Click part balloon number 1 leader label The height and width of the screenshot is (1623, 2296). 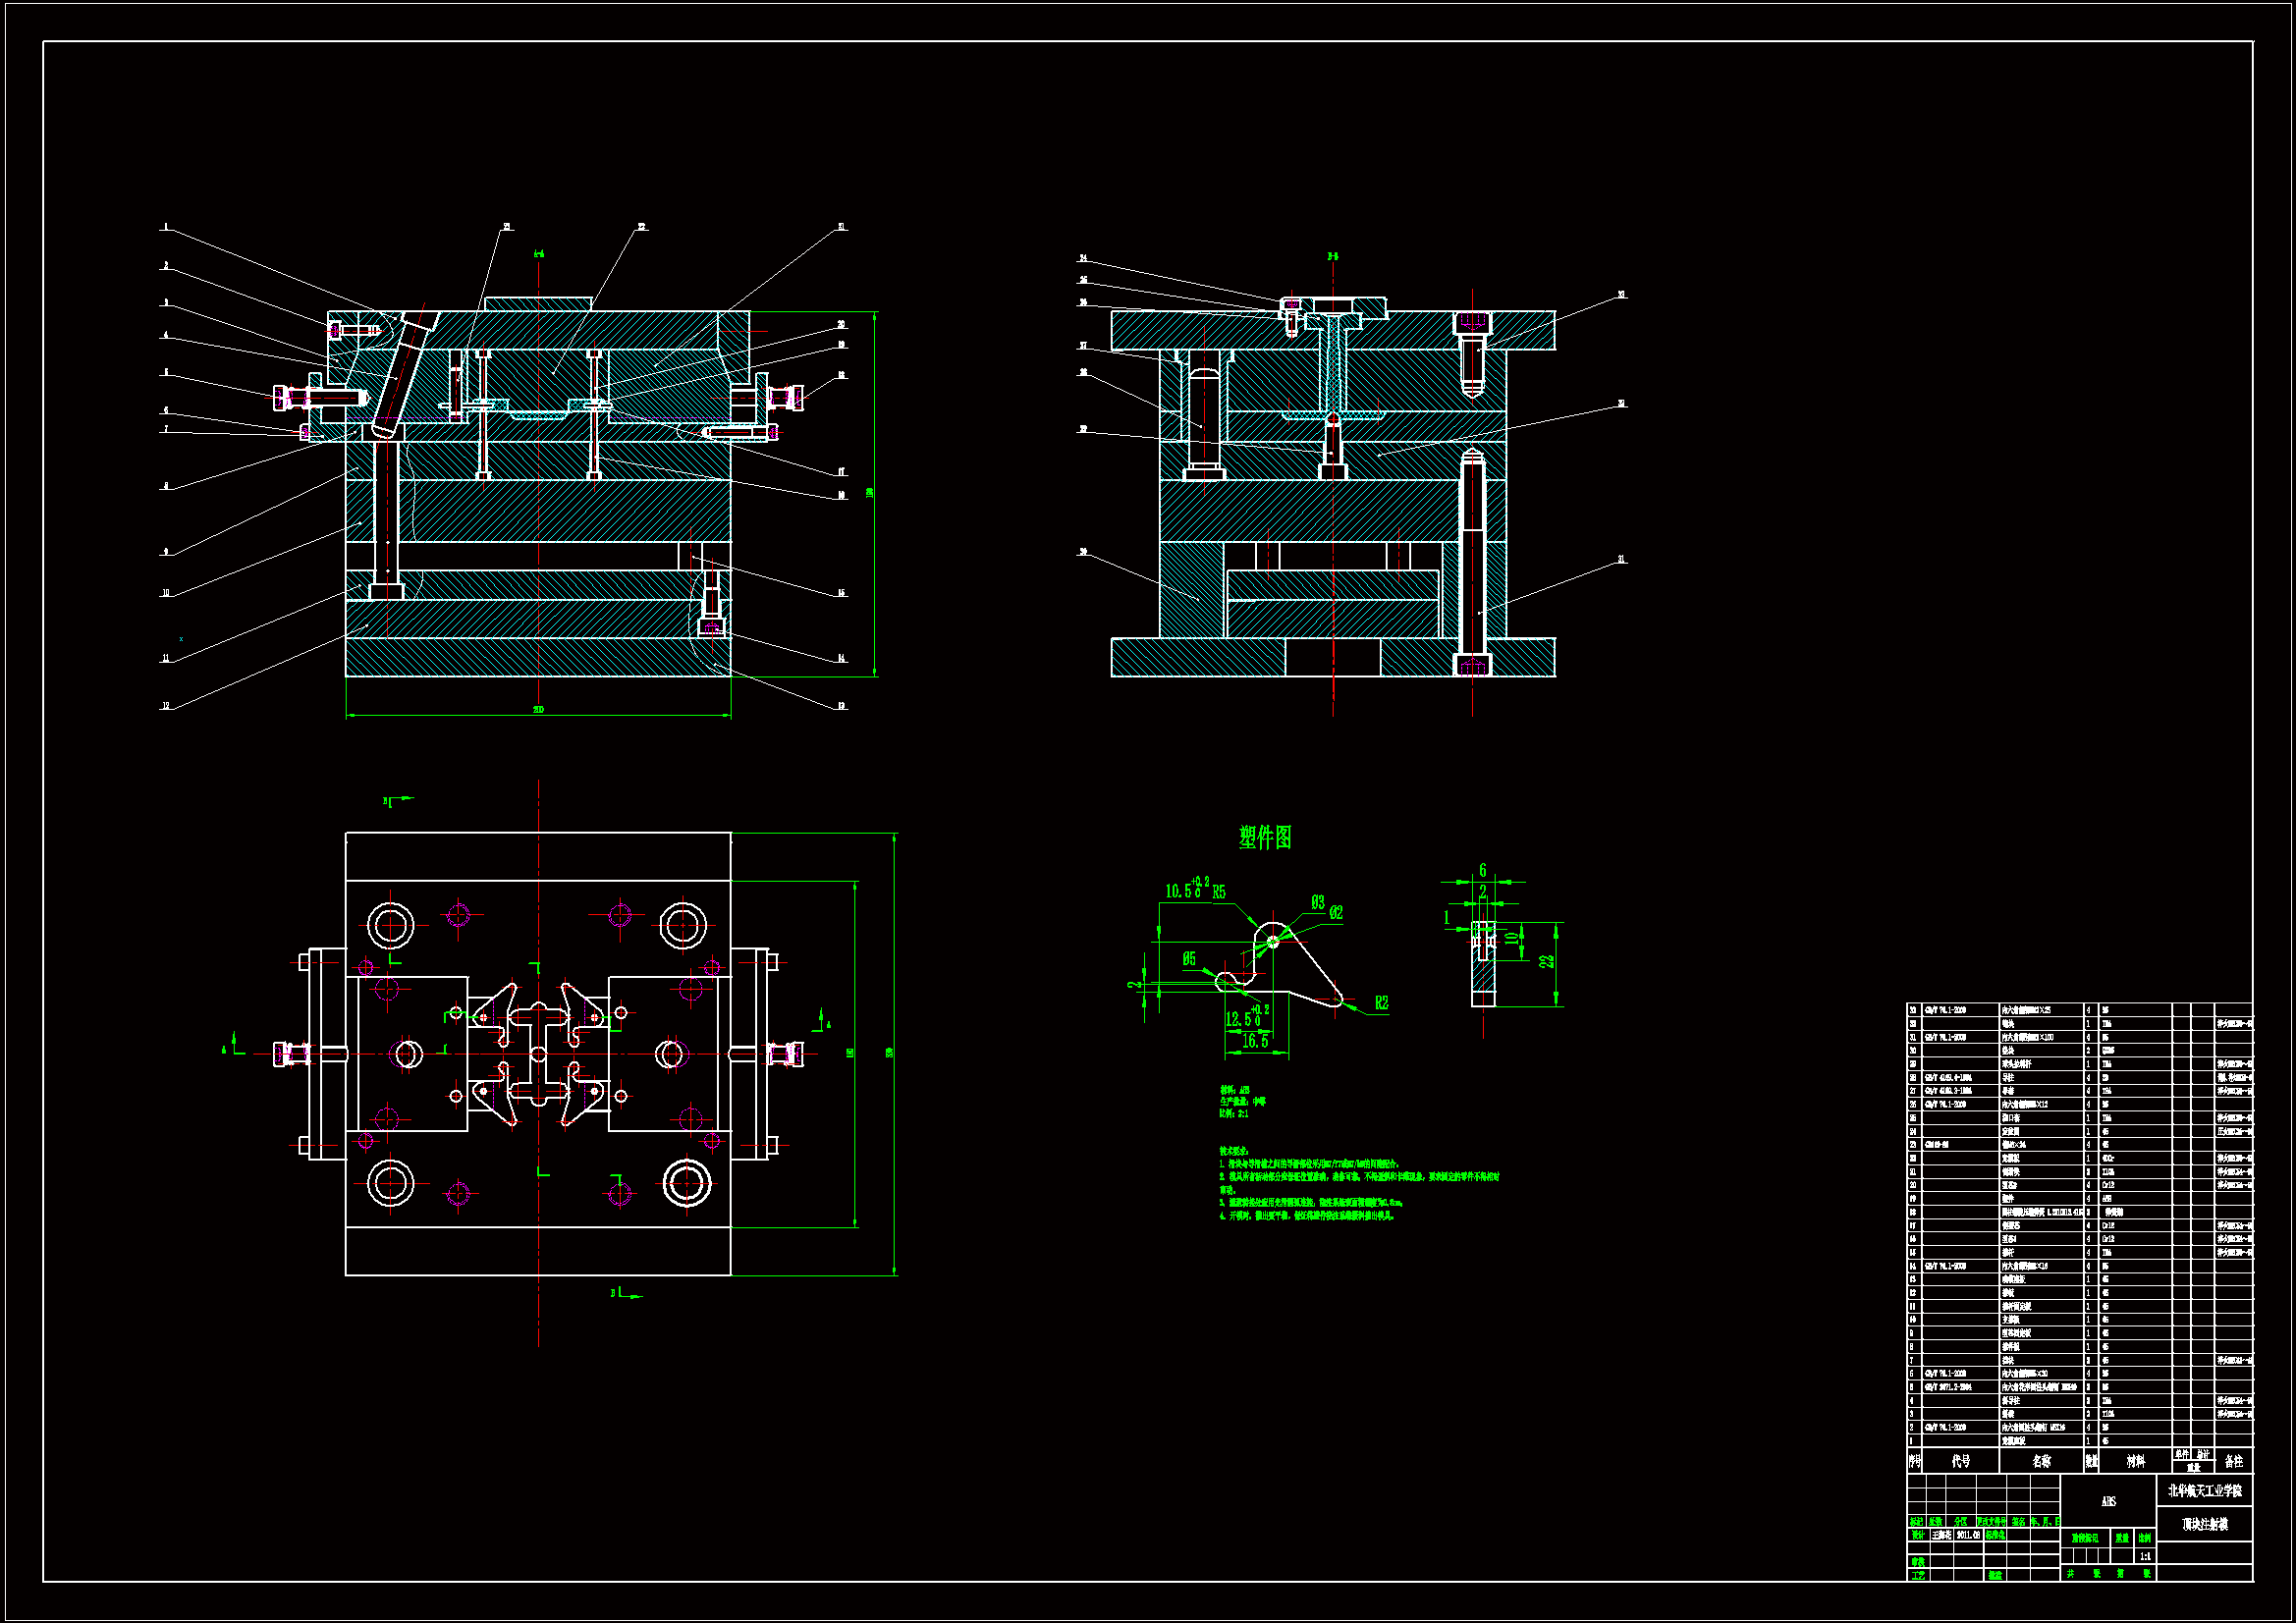tap(166, 227)
